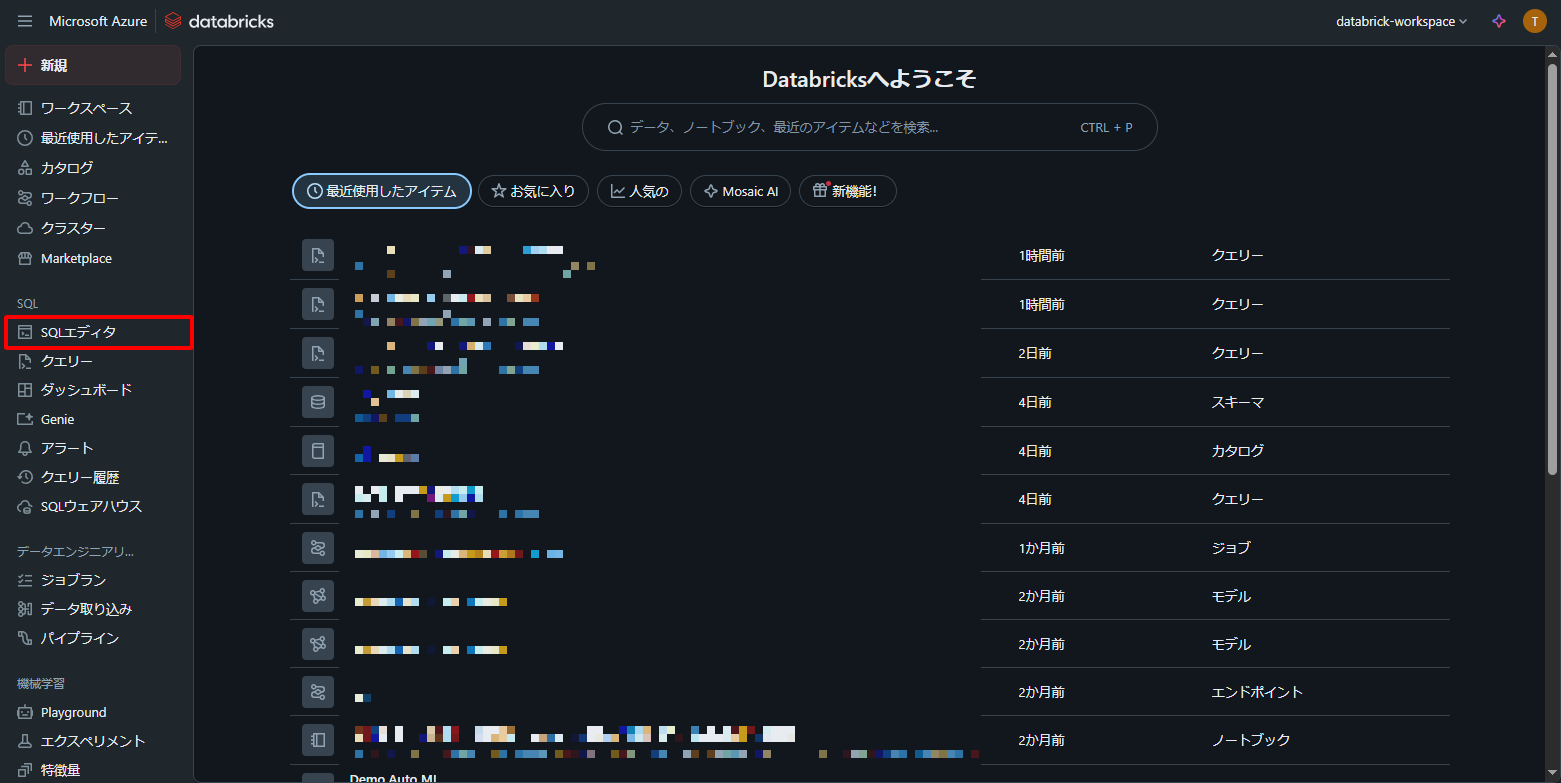Viewport: 1561px width, 783px height.
Task: Open the スキーマ item from 4日前
Action: pyautogui.click(x=869, y=402)
